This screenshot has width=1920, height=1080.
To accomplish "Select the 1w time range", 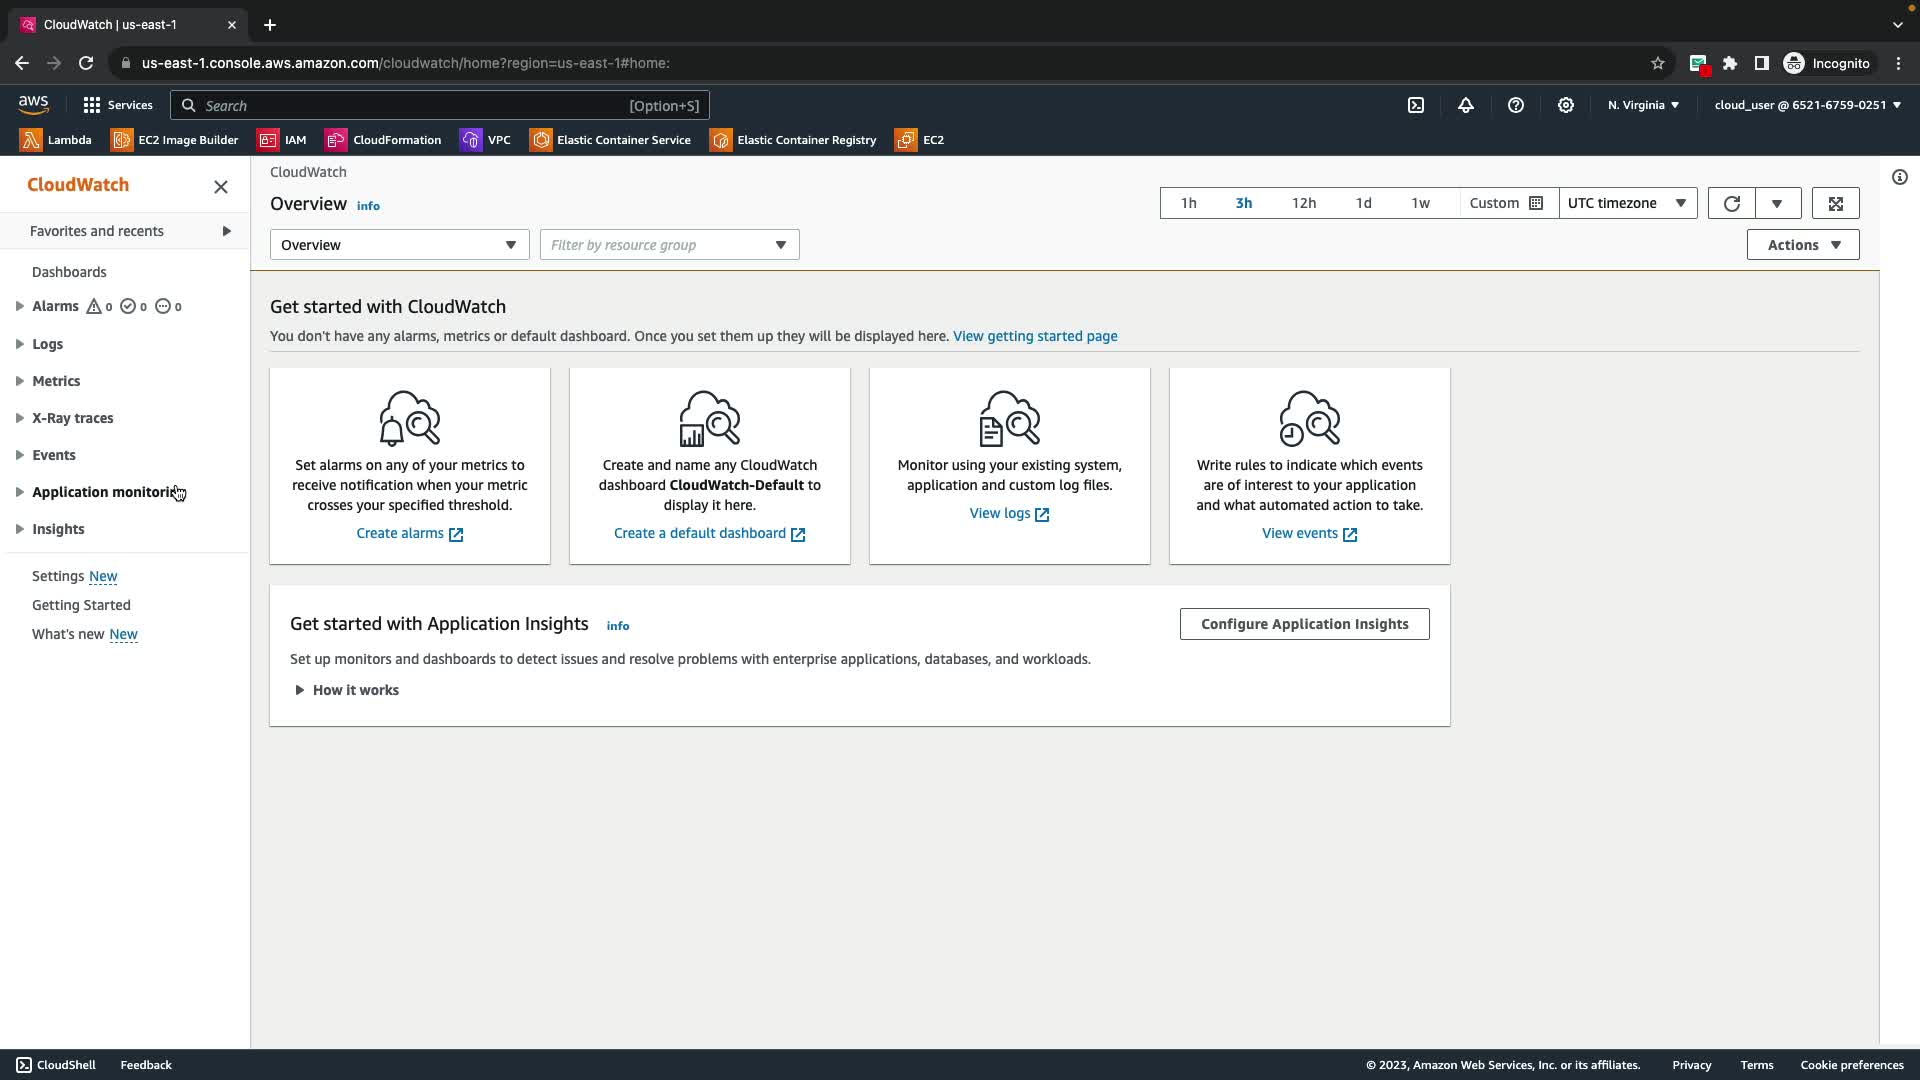I will tap(1420, 203).
